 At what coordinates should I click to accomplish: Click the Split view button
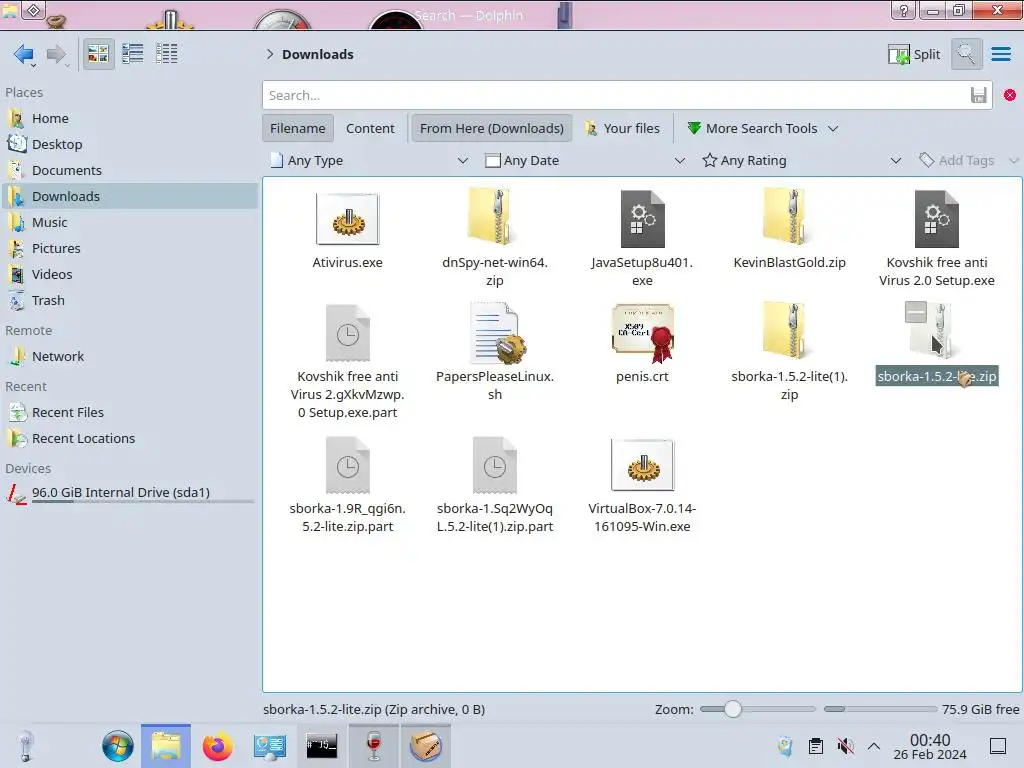tap(914, 54)
